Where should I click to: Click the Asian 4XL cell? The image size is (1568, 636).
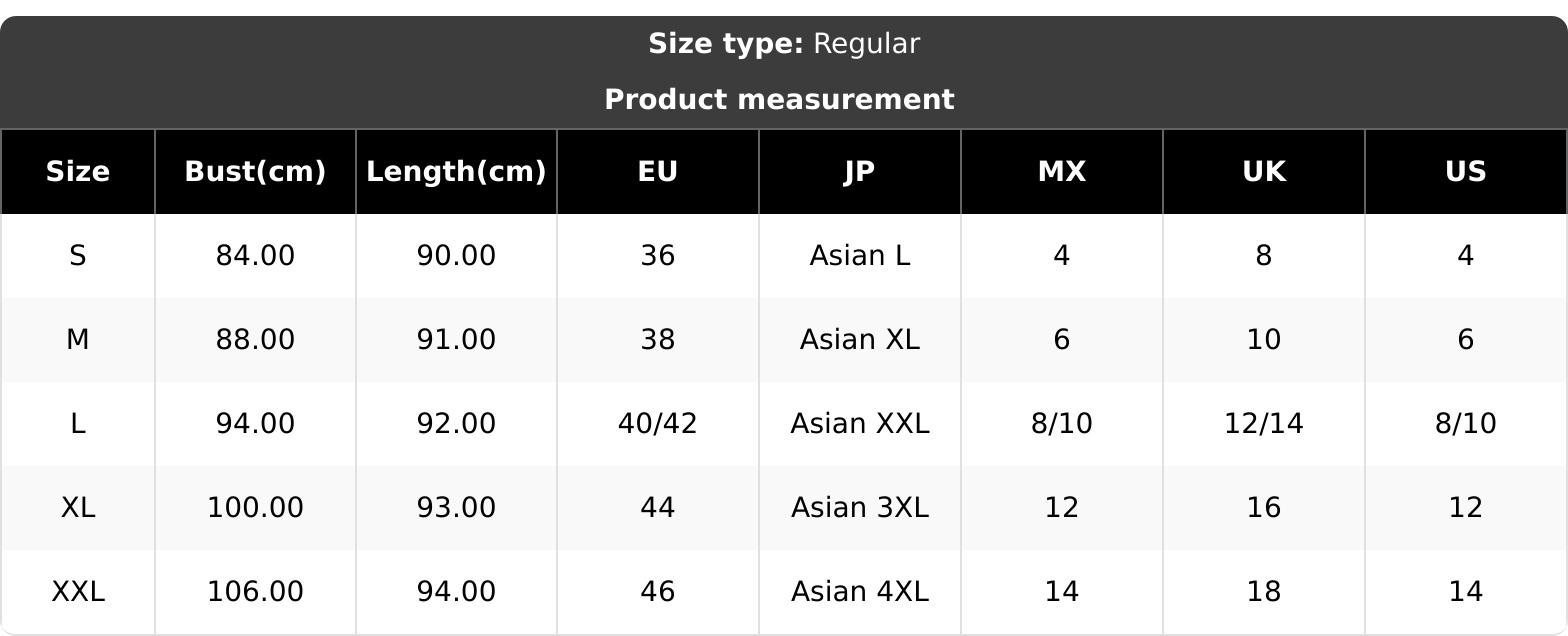[x=860, y=592]
